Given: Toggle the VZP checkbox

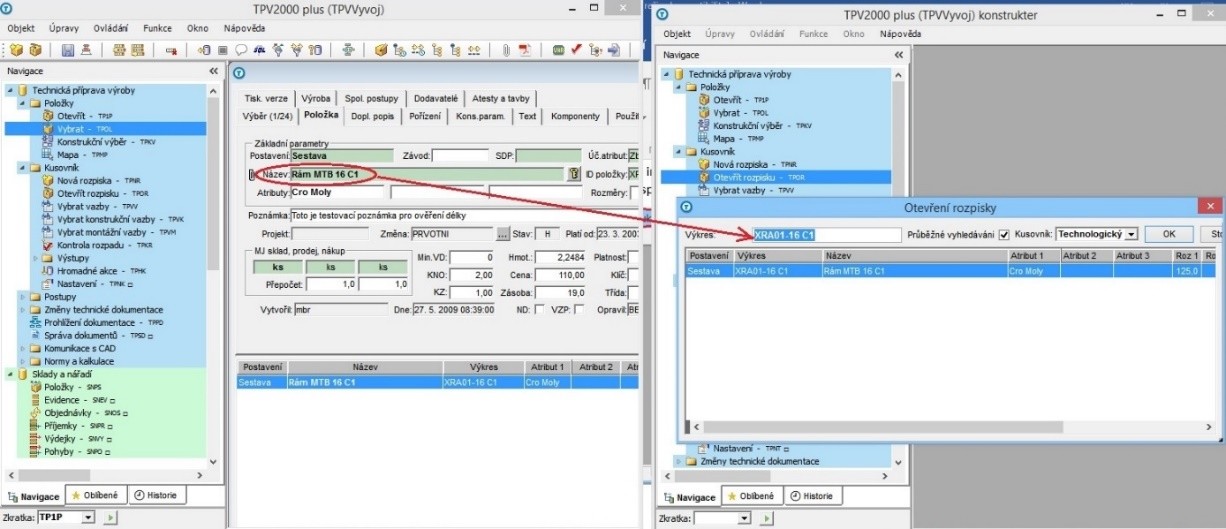Looking at the screenshot, I should coord(578,311).
